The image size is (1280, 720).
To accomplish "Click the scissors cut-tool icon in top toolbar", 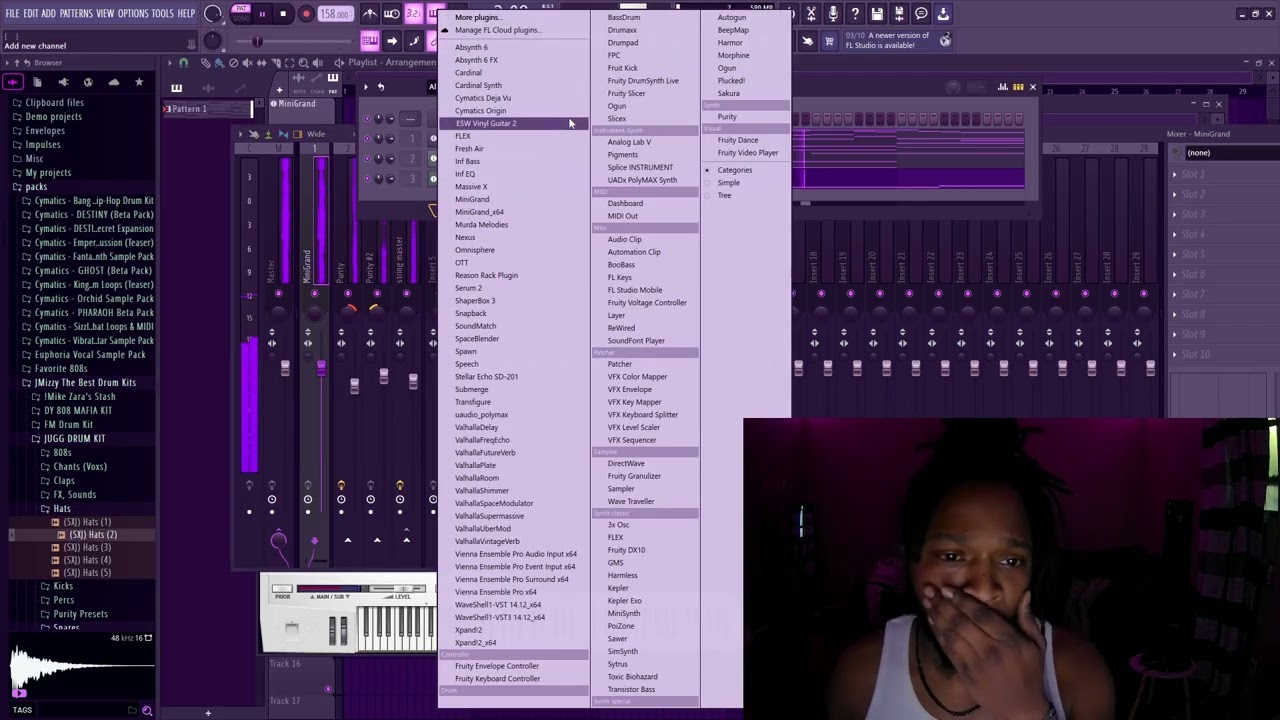I will pyautogui.click(x=811, y=14).
